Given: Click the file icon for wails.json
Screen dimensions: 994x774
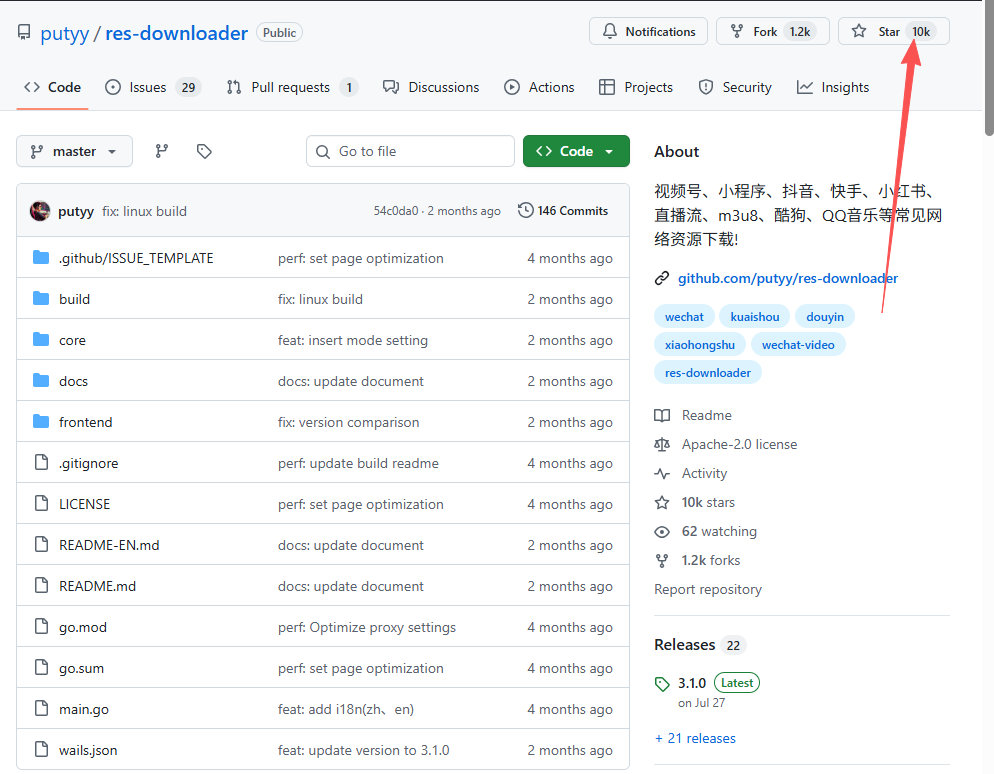Looking at the screenshot, I should (41, 749).
